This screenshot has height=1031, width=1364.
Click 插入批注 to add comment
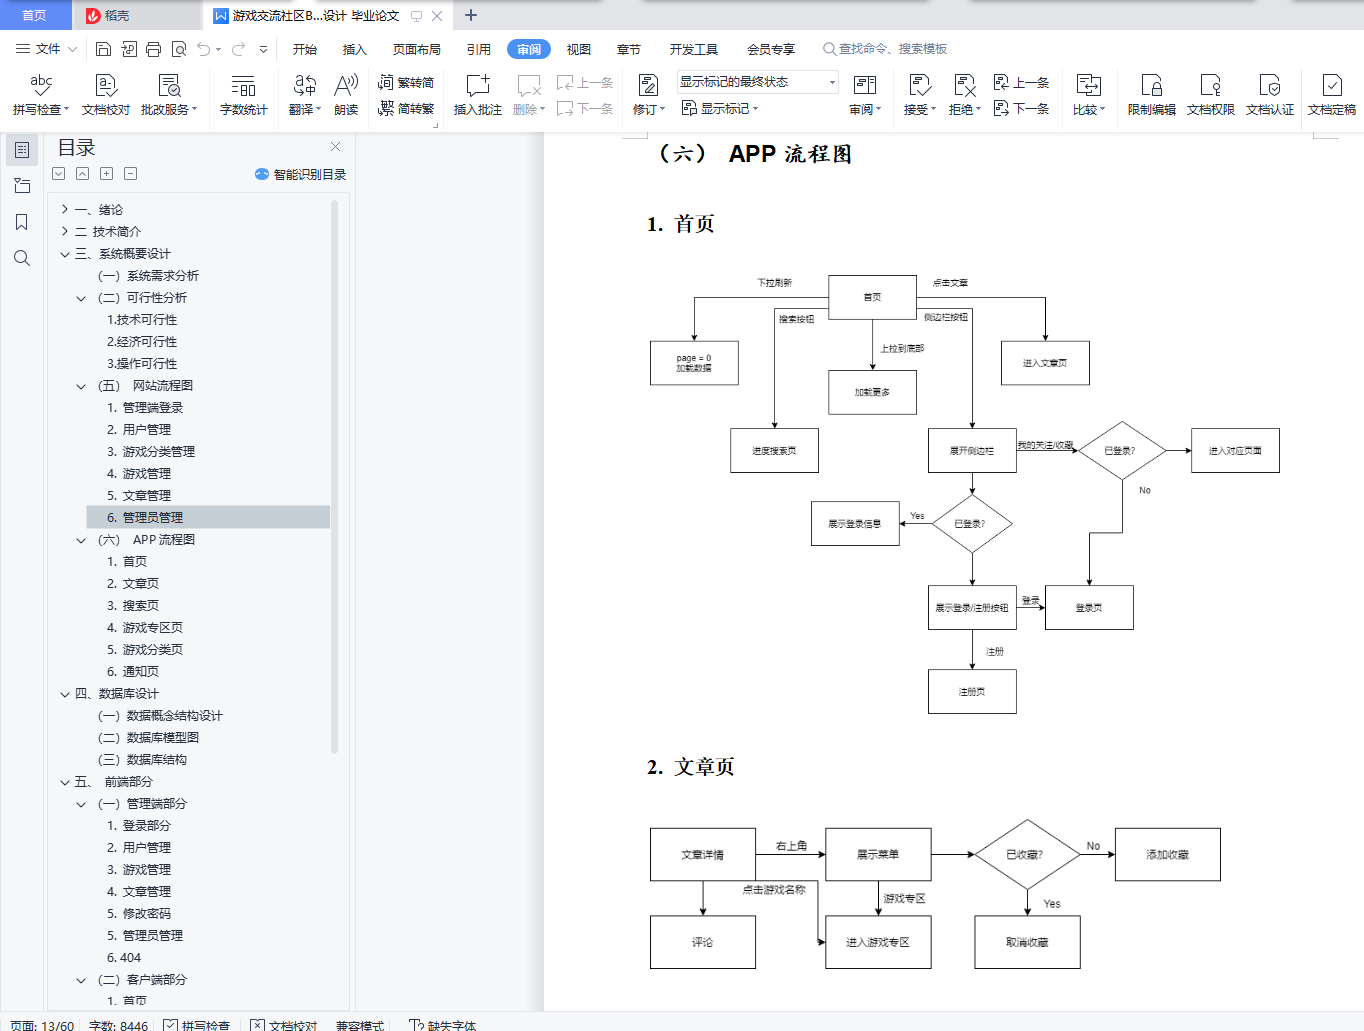pos(478,95)
